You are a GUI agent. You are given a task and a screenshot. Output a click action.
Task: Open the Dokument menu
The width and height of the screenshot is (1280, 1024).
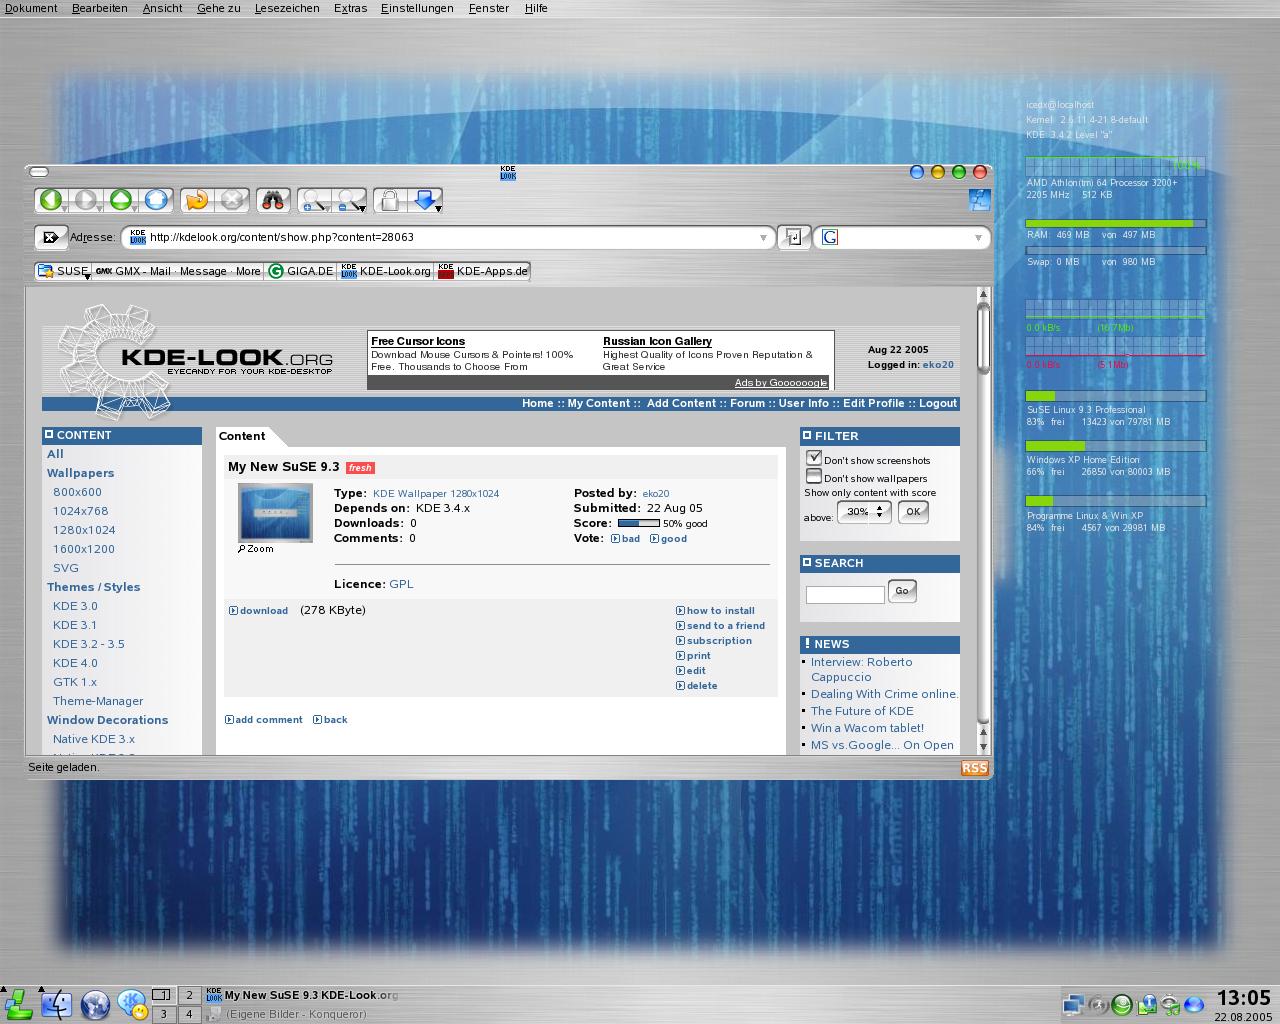31,8
